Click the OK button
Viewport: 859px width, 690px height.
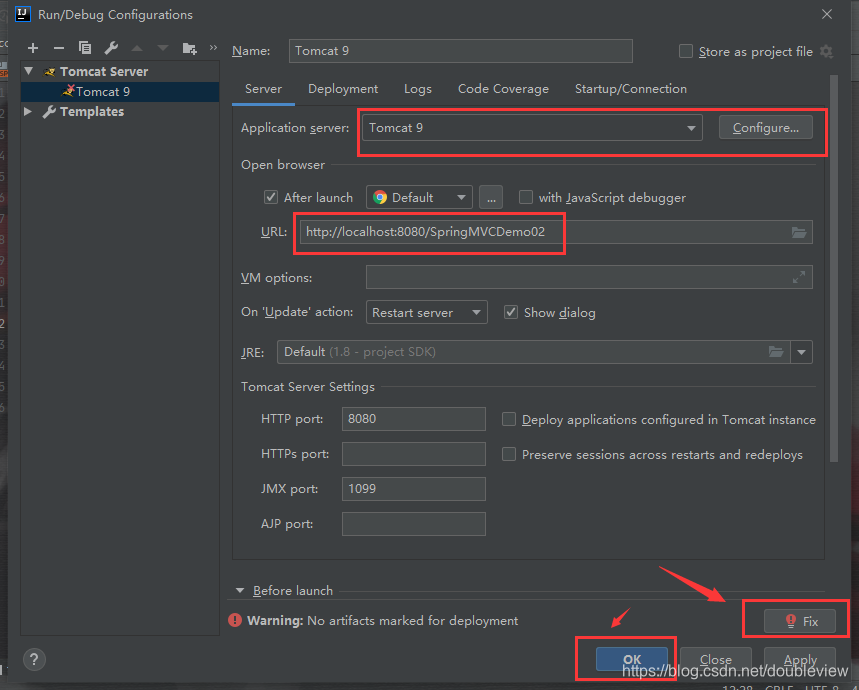[x=632, y=659]
